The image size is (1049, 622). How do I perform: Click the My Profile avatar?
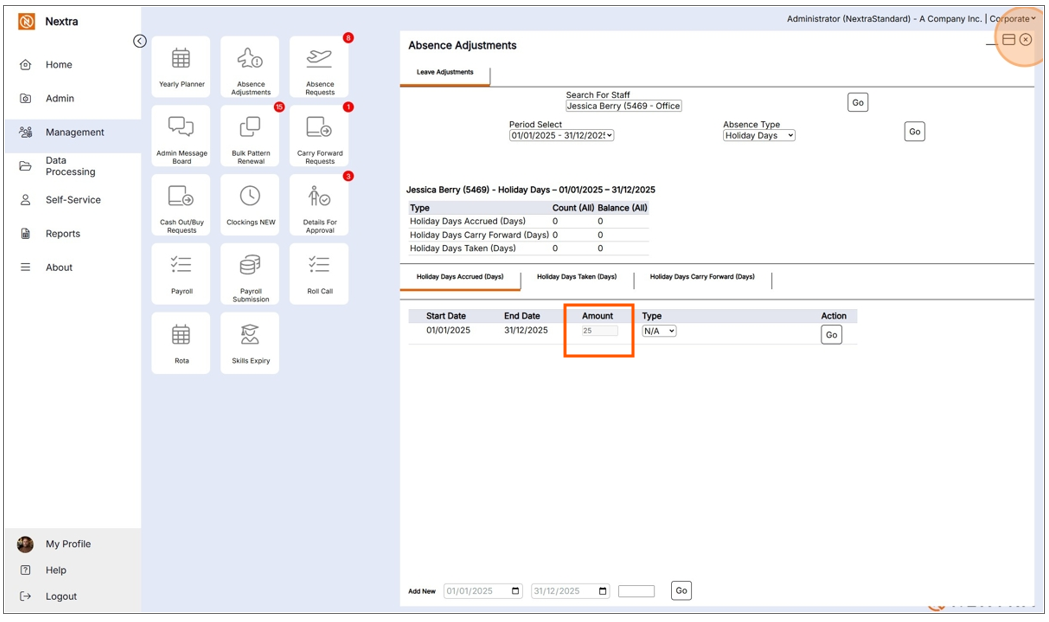pos(25,544)
